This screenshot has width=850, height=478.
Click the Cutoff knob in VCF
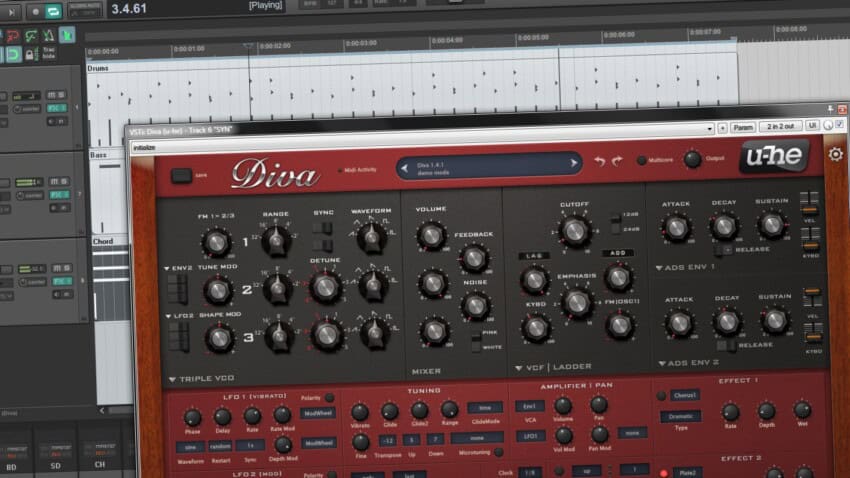tap(575, 231)
